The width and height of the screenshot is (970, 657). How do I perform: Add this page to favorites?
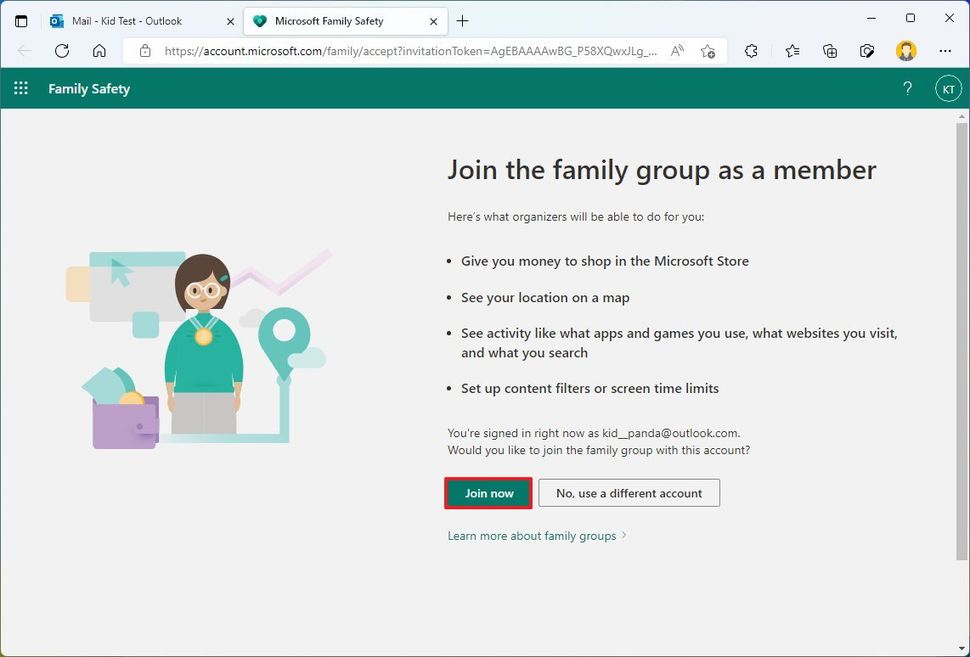pos(708,51)
